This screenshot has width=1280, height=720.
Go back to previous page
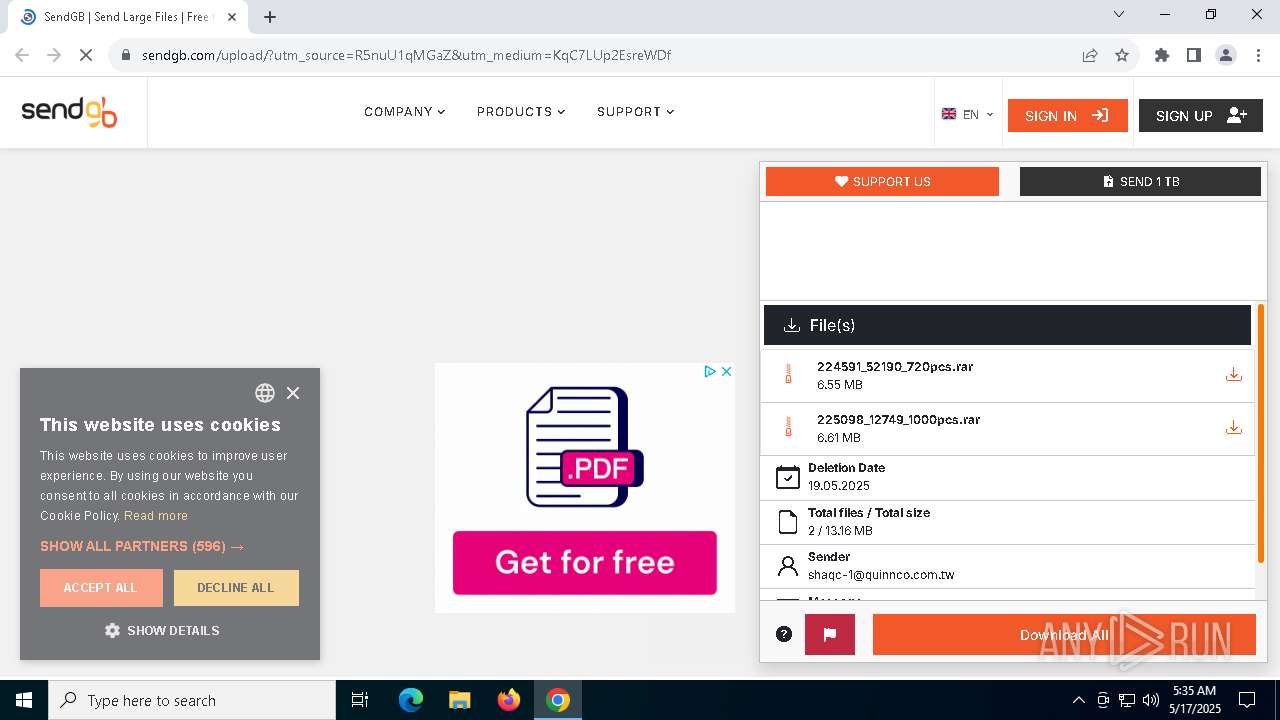pos(22,55)
